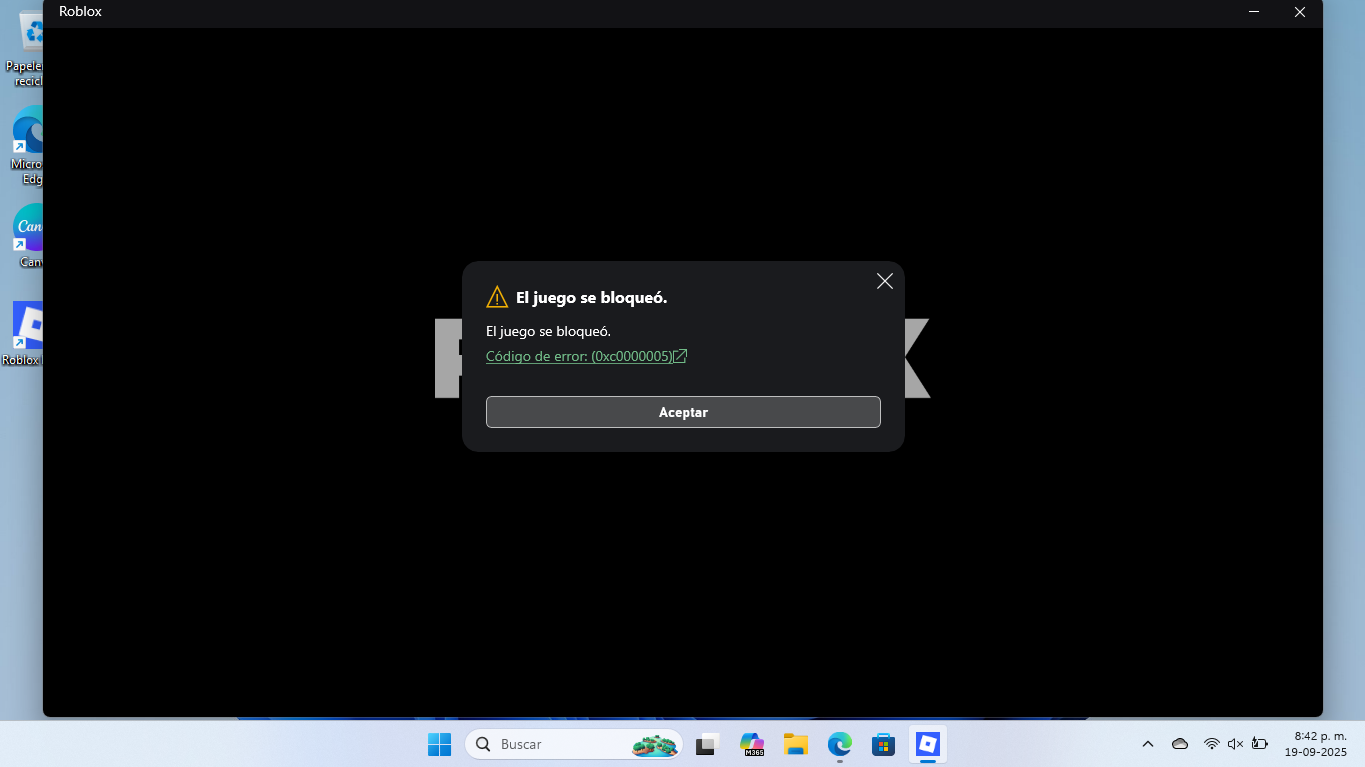Image resolution: width=1365 pixels, height=767 pixels.
Task: Open Task View from the taskbar
Action: (x=706, y=744)
